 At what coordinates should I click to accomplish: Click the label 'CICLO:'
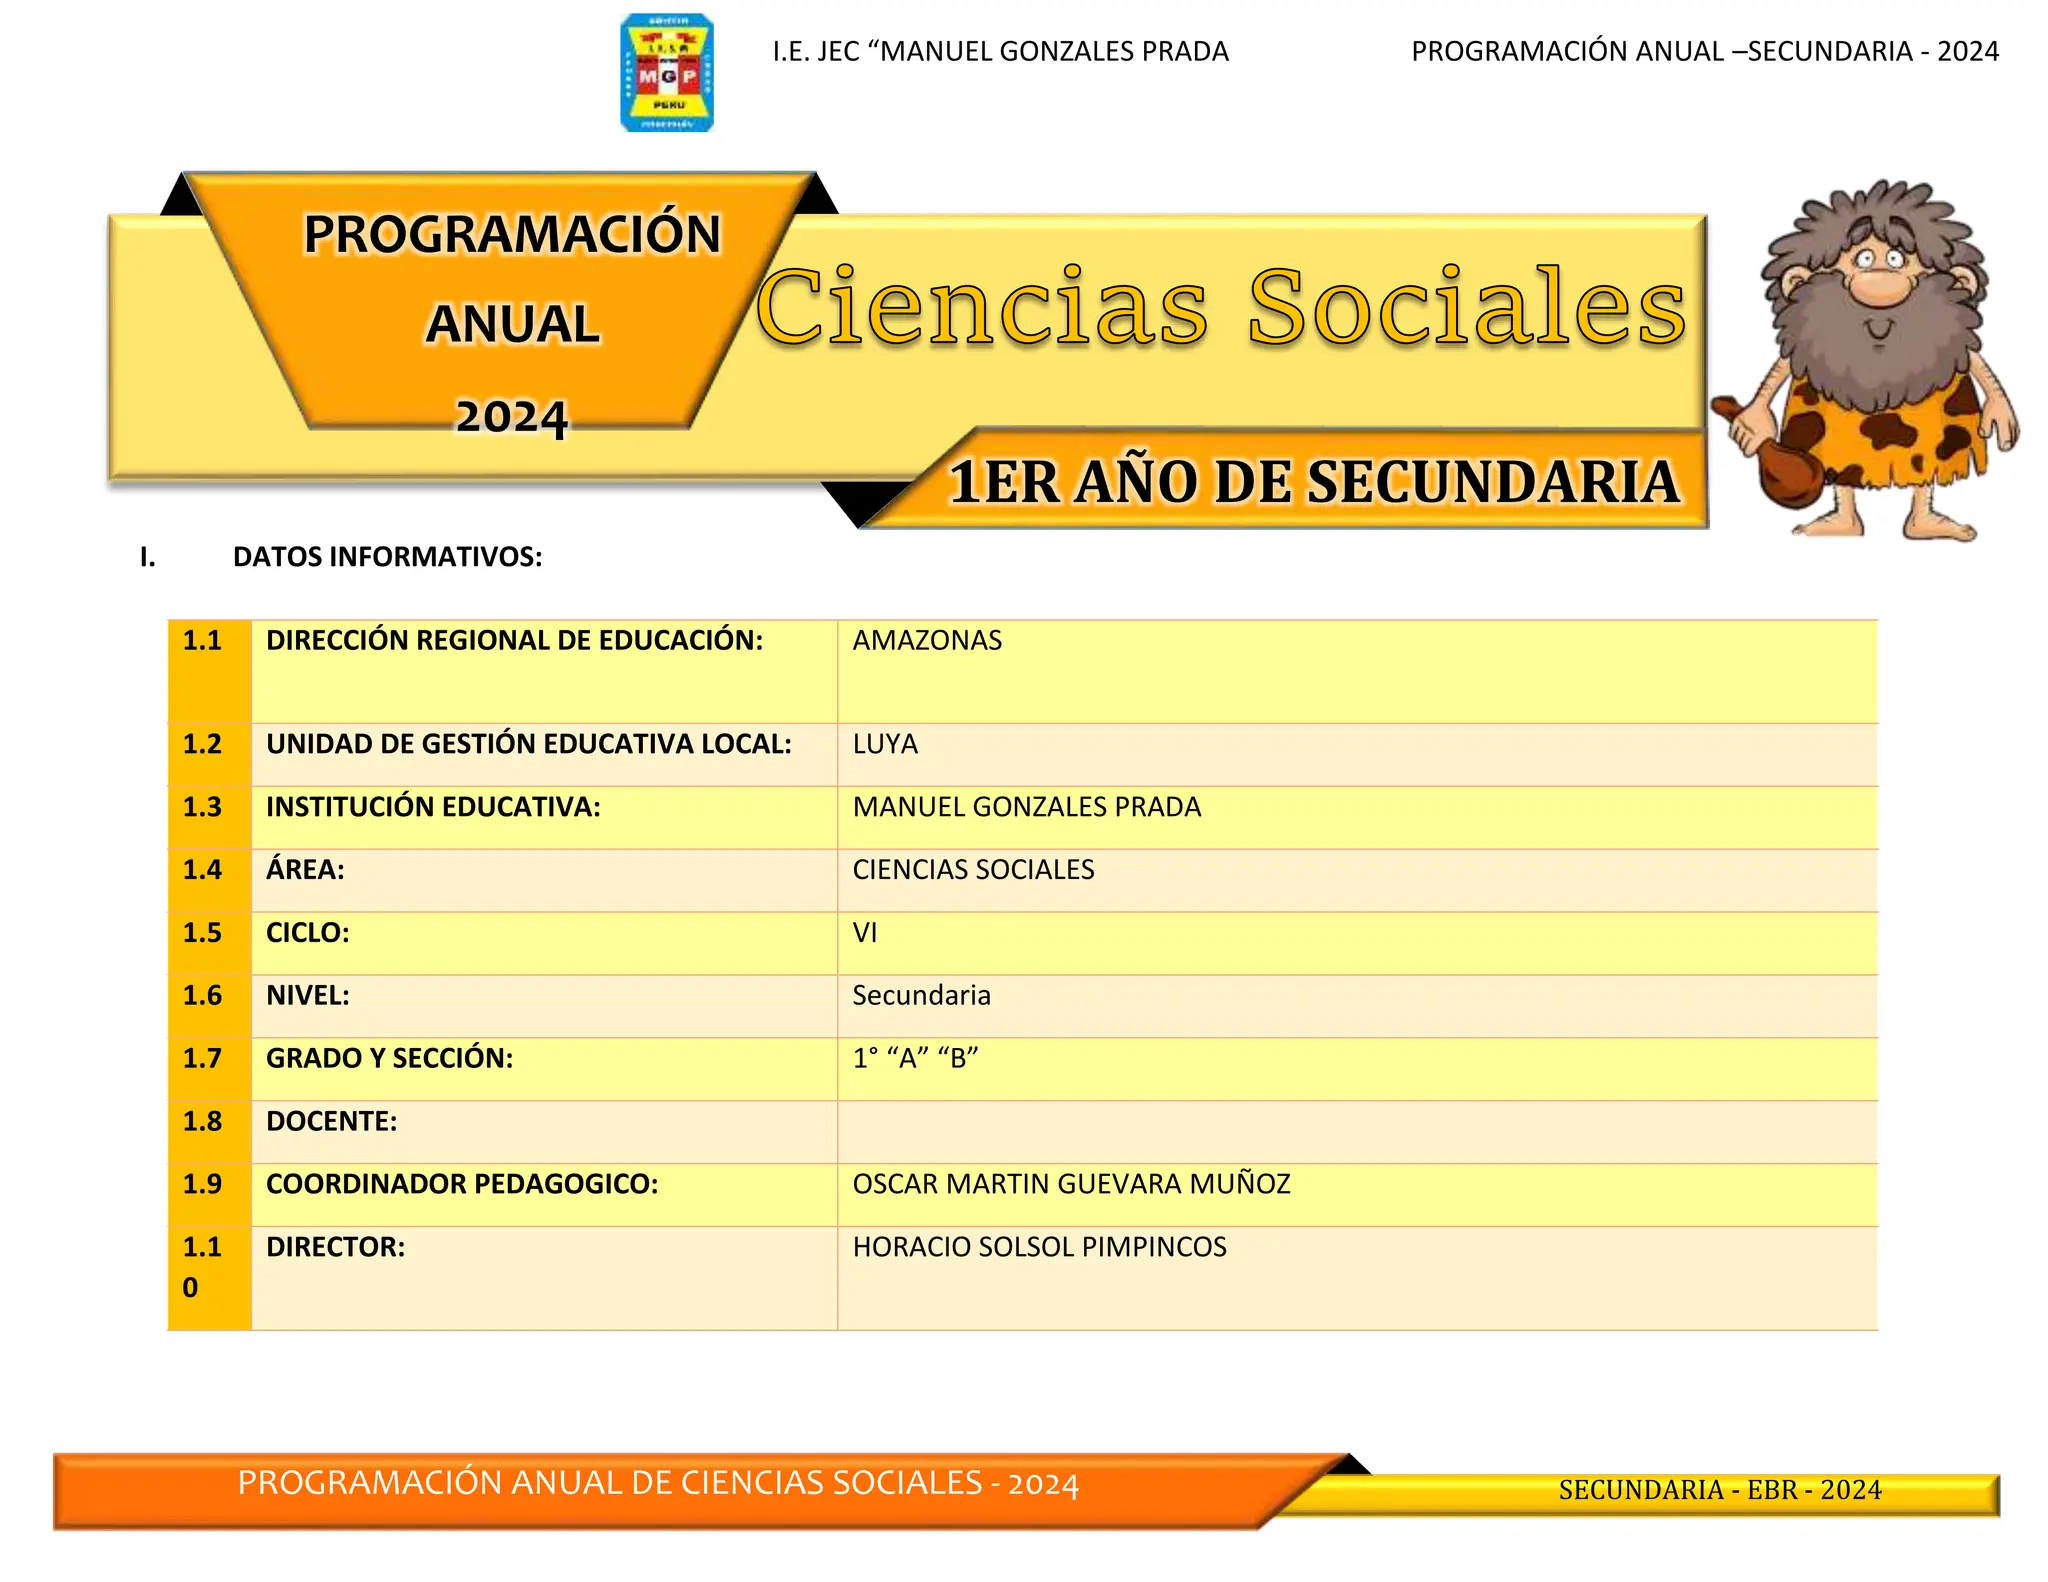(308, 933)
